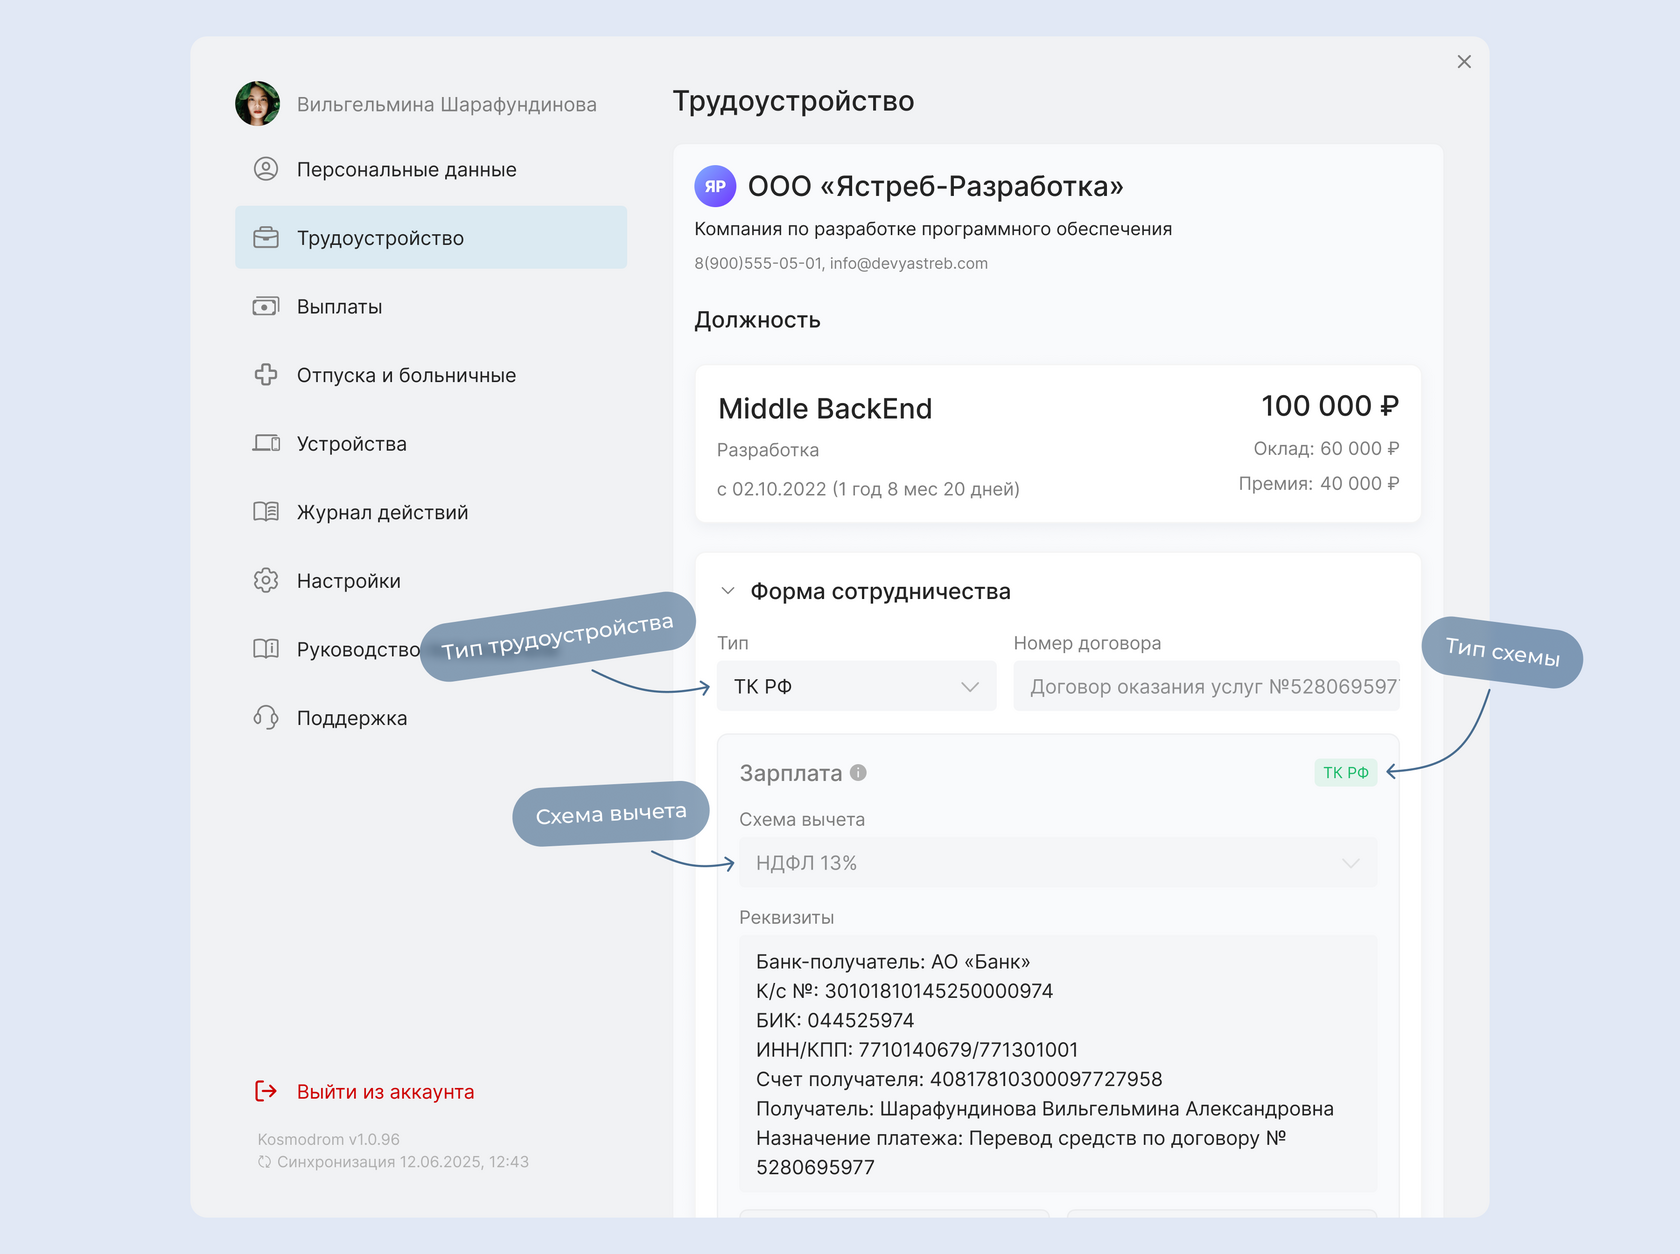Go to the Выплаты section
The height and width of the screenshot is (1254, 1680).
point(431,306)
